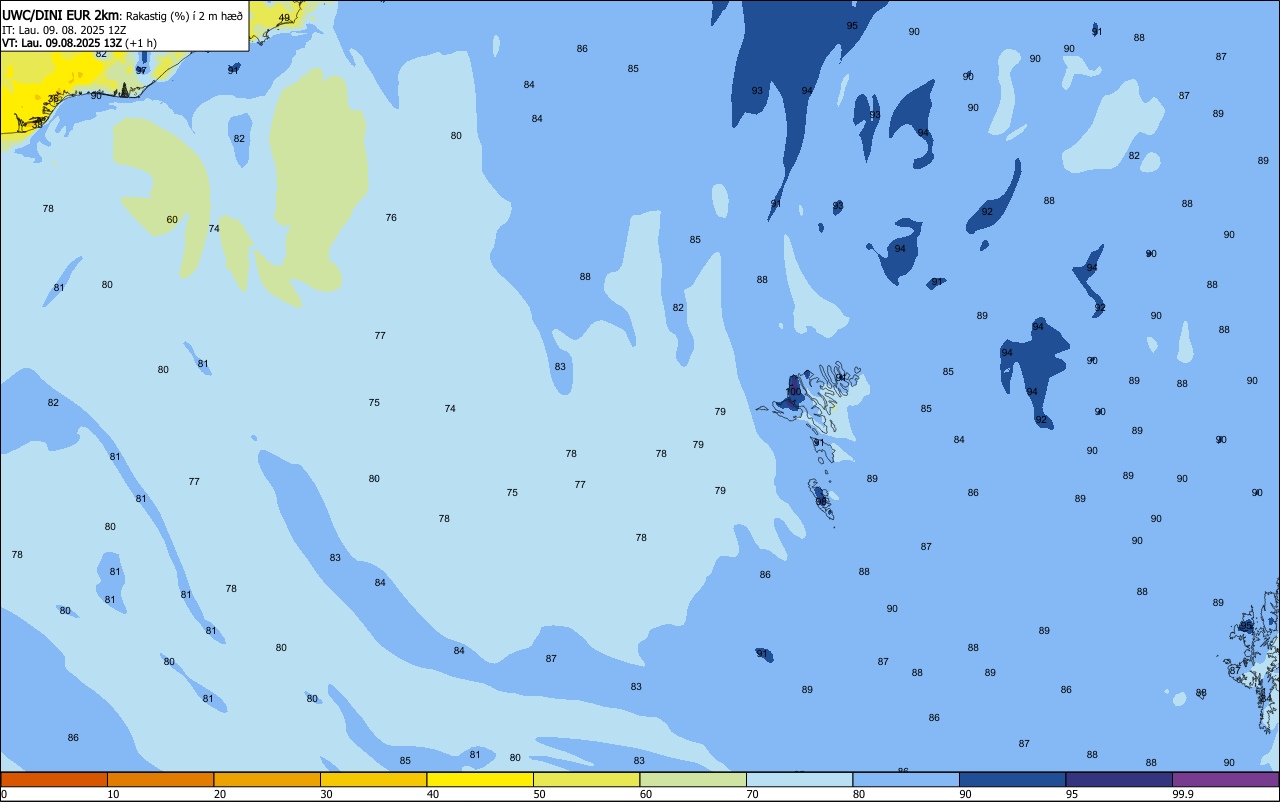1280x802 pixels.
Task: Click the 30–40 legend color swatch
Action: tap(373, 779)
